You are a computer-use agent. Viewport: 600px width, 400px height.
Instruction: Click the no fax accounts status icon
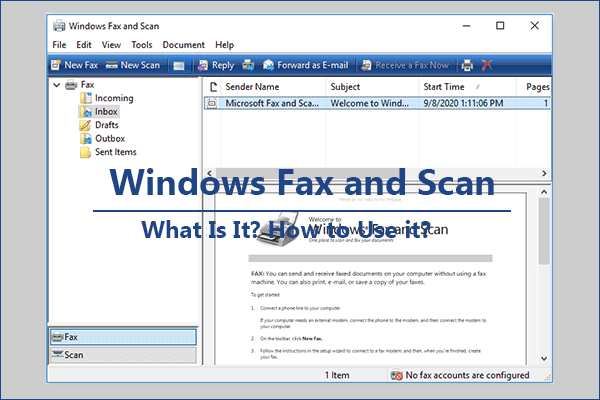coord(396,375)
